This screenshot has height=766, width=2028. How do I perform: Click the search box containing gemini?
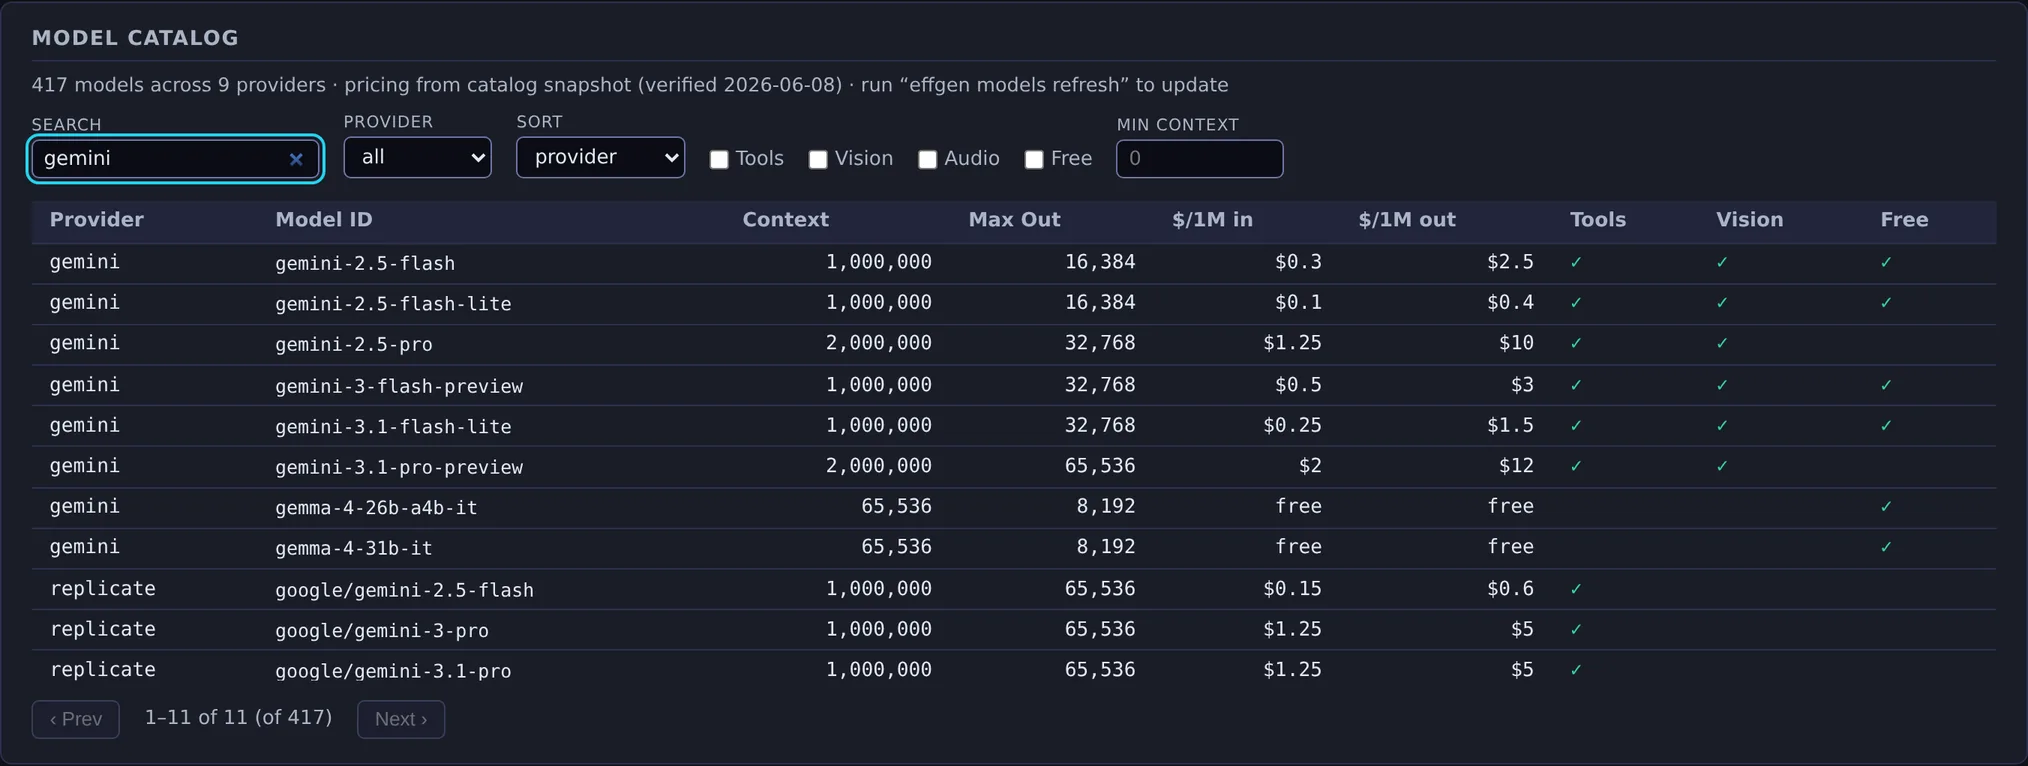pyautogui.click(x=175, y=159)
